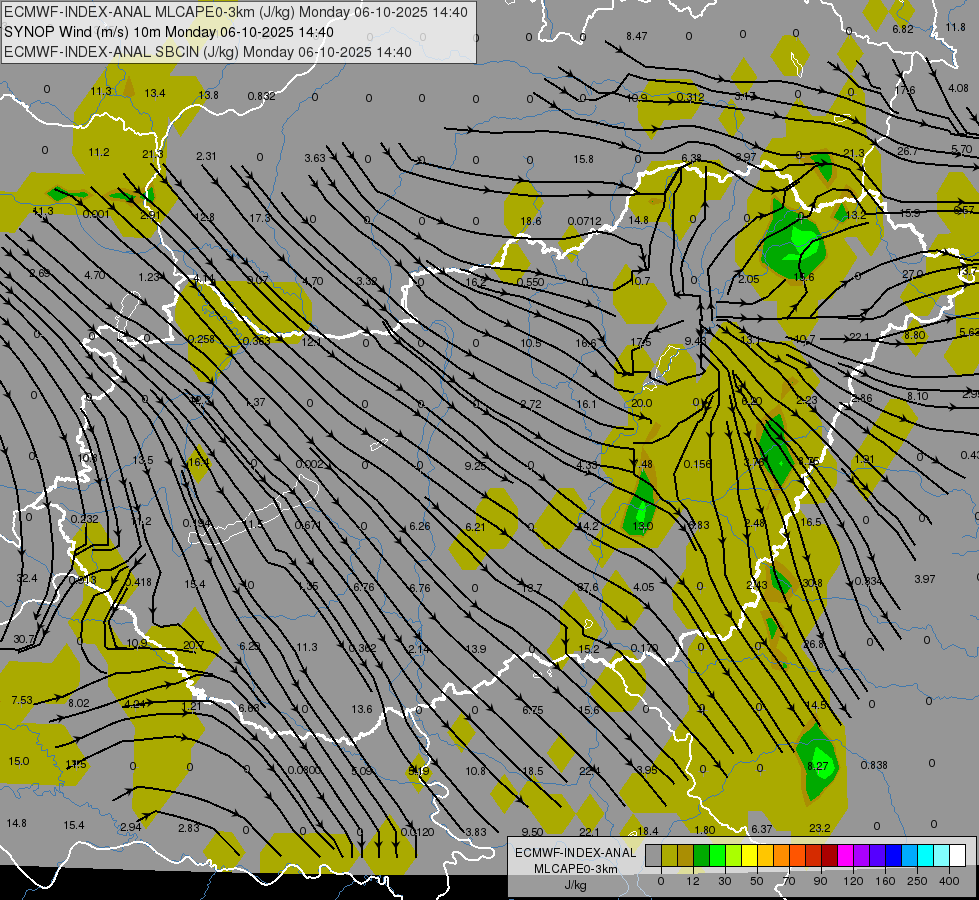This screenshot has width=979, height=900.
Task: Click the value 0.170
Action: pyautogui.click(x=644, y=648)
